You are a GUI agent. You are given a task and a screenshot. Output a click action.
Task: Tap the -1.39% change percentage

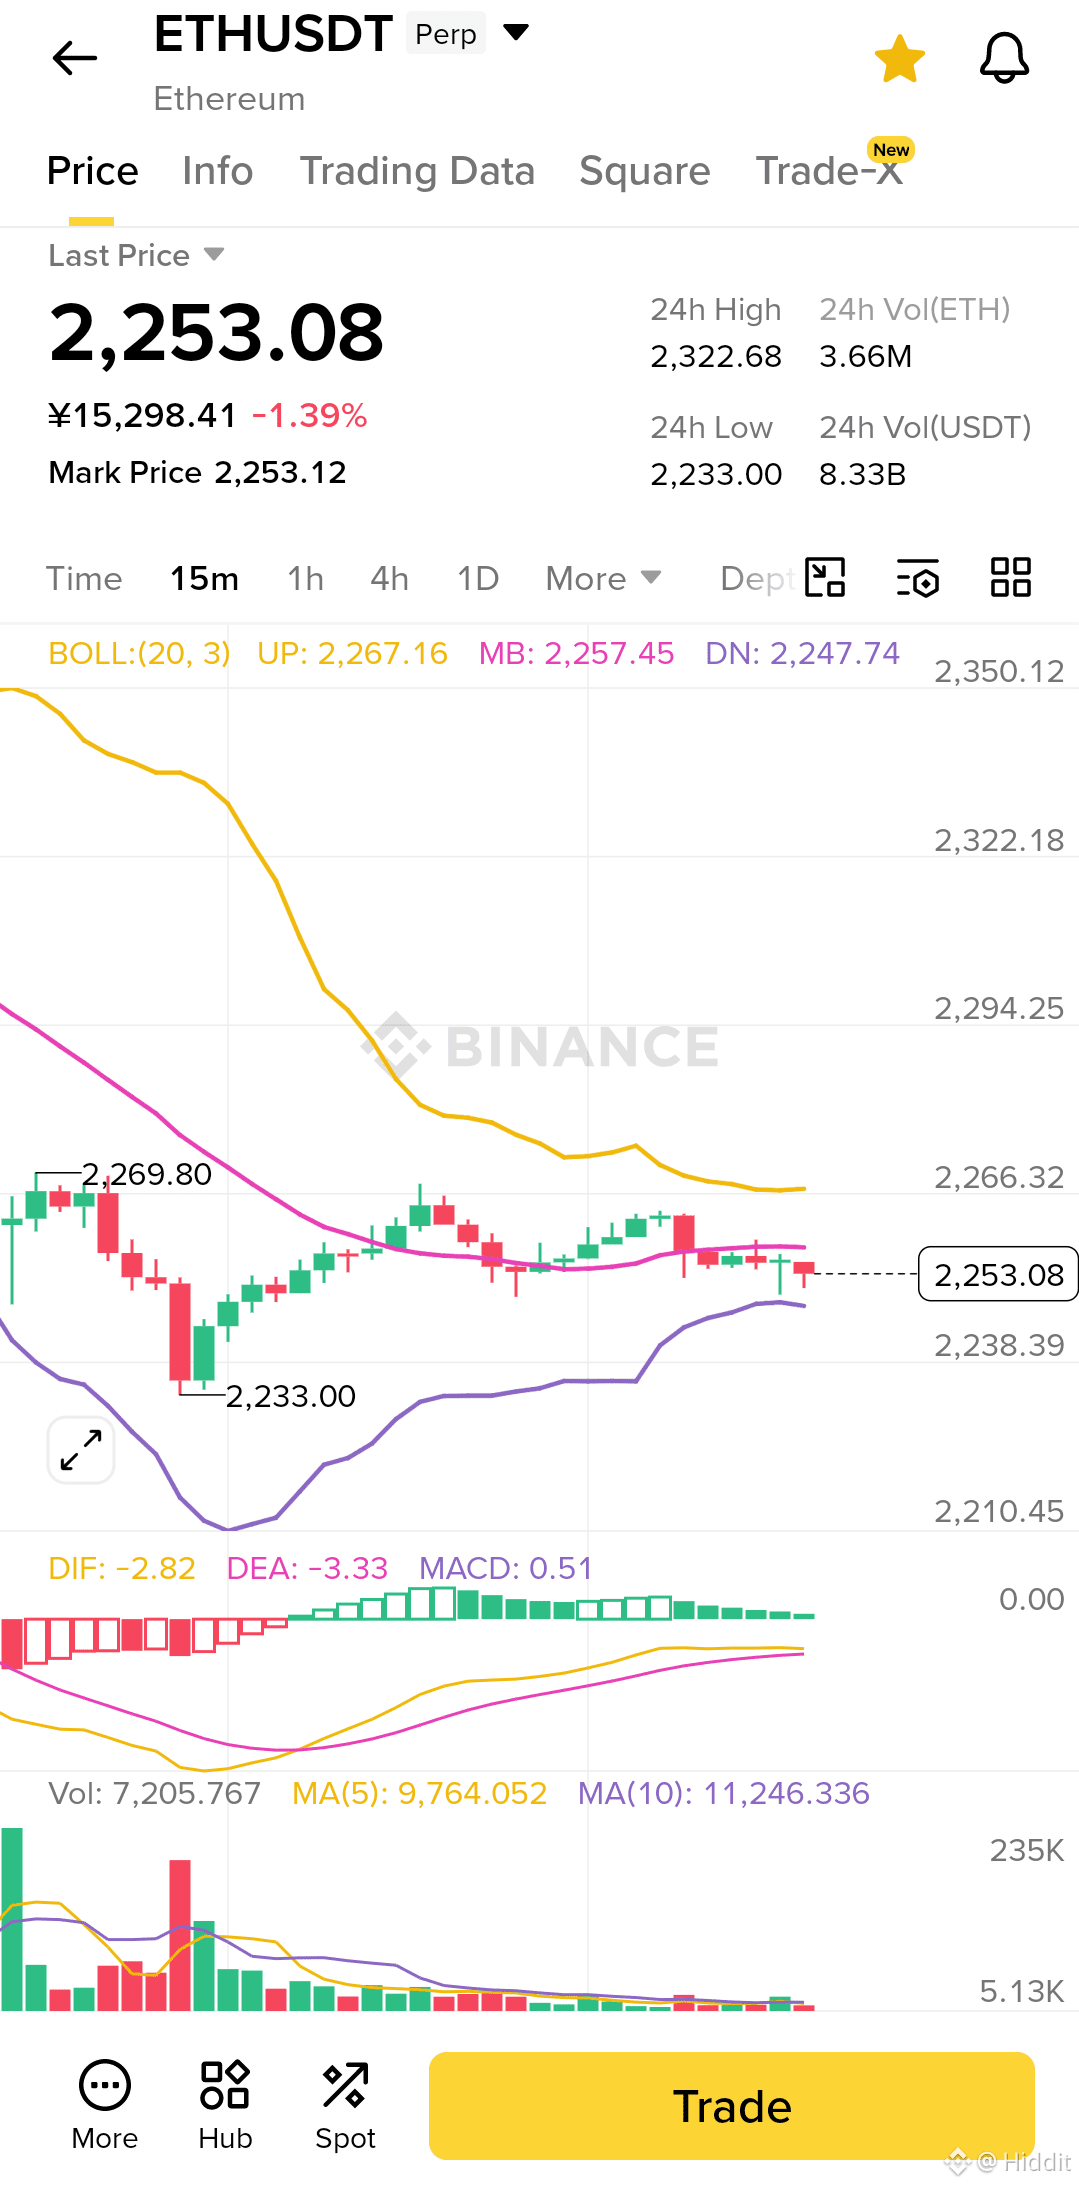click(310, 415)
